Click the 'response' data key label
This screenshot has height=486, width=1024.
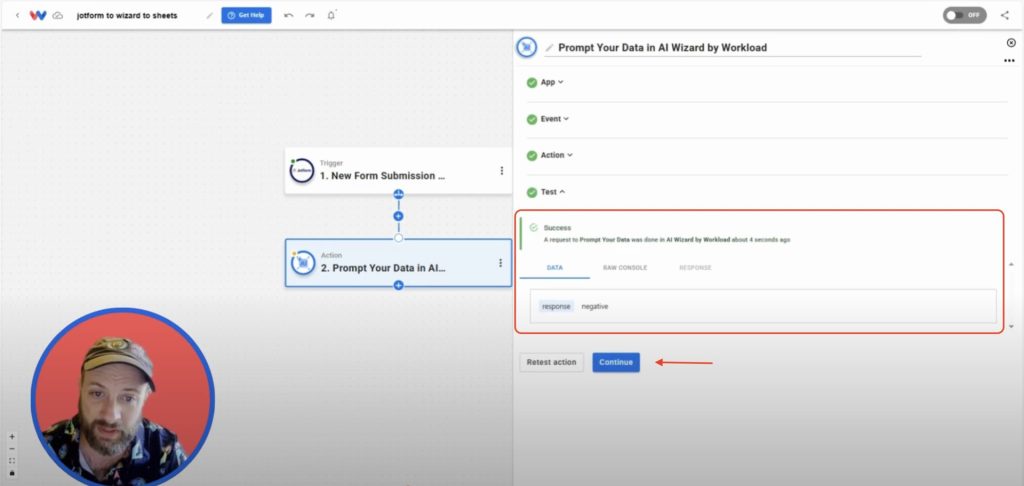[x=556, y=306]
